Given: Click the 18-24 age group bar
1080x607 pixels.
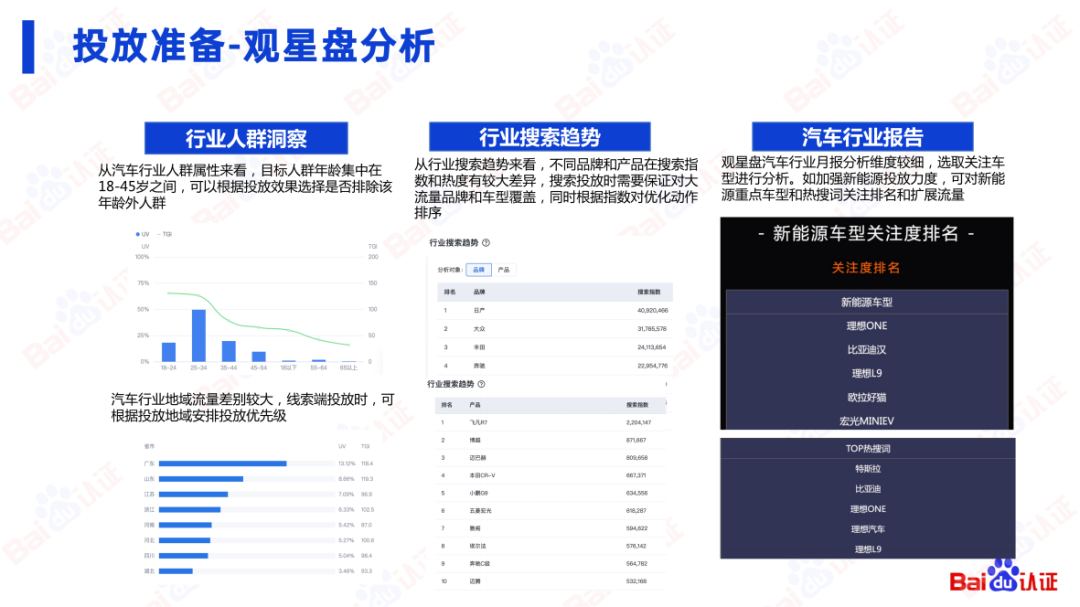Looking at the screenshot, I should coord(169,352).
